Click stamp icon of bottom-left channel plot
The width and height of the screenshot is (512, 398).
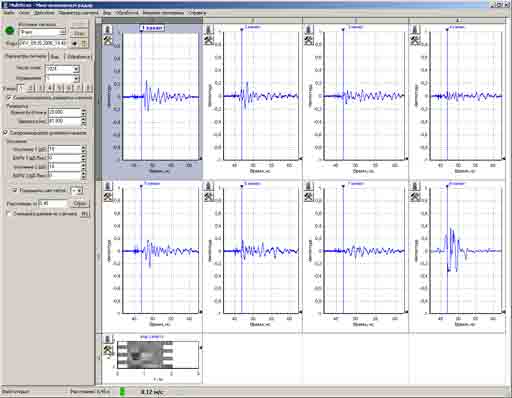[108, 186]
